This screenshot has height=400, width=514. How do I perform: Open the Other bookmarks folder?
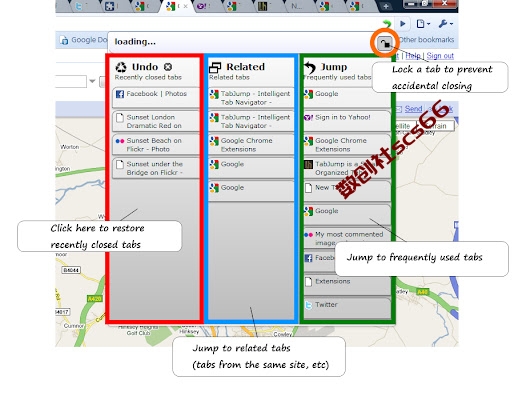point(426,40)
